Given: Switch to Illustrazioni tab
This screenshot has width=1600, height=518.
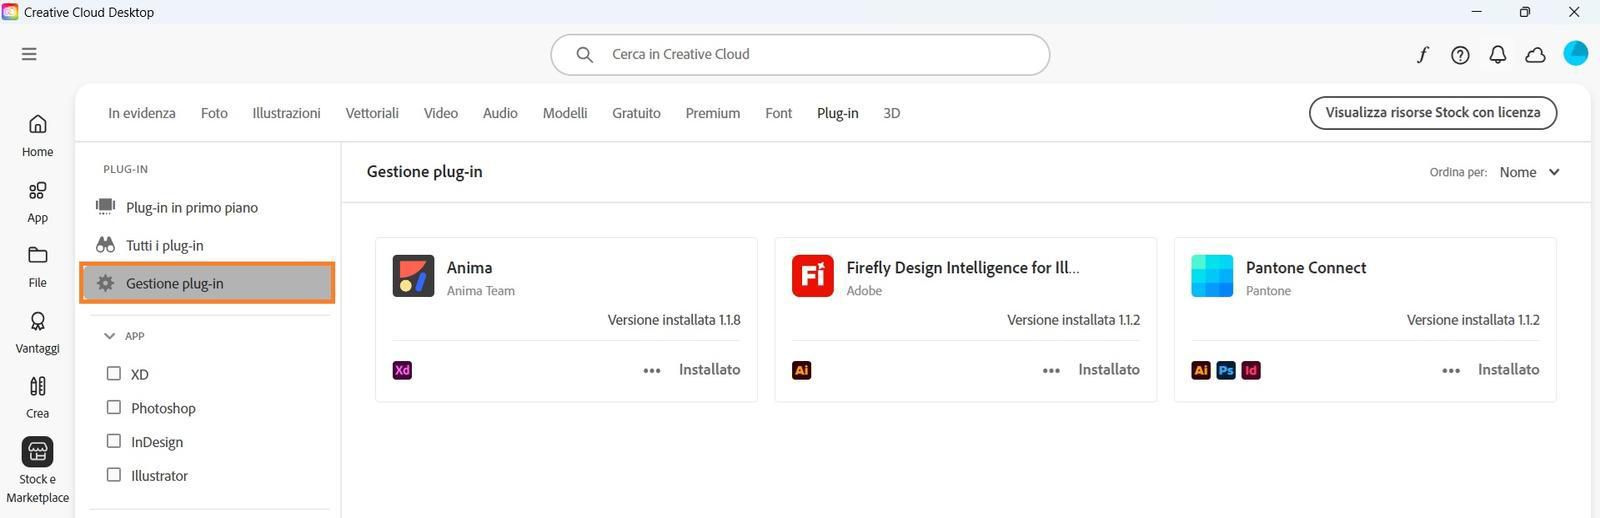Looking at the screenshot, I should [286, 113].
